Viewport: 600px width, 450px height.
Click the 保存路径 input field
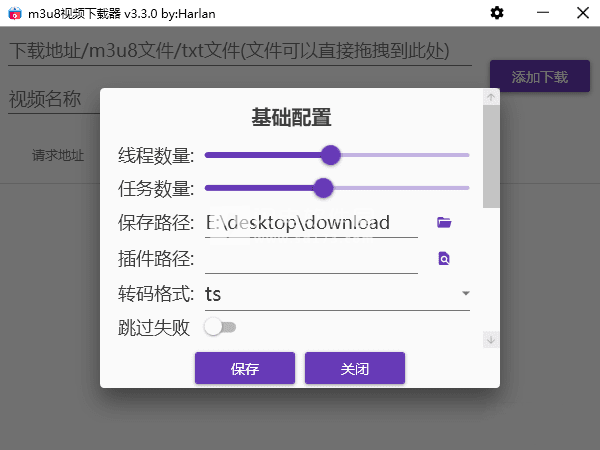coord(311,223)
